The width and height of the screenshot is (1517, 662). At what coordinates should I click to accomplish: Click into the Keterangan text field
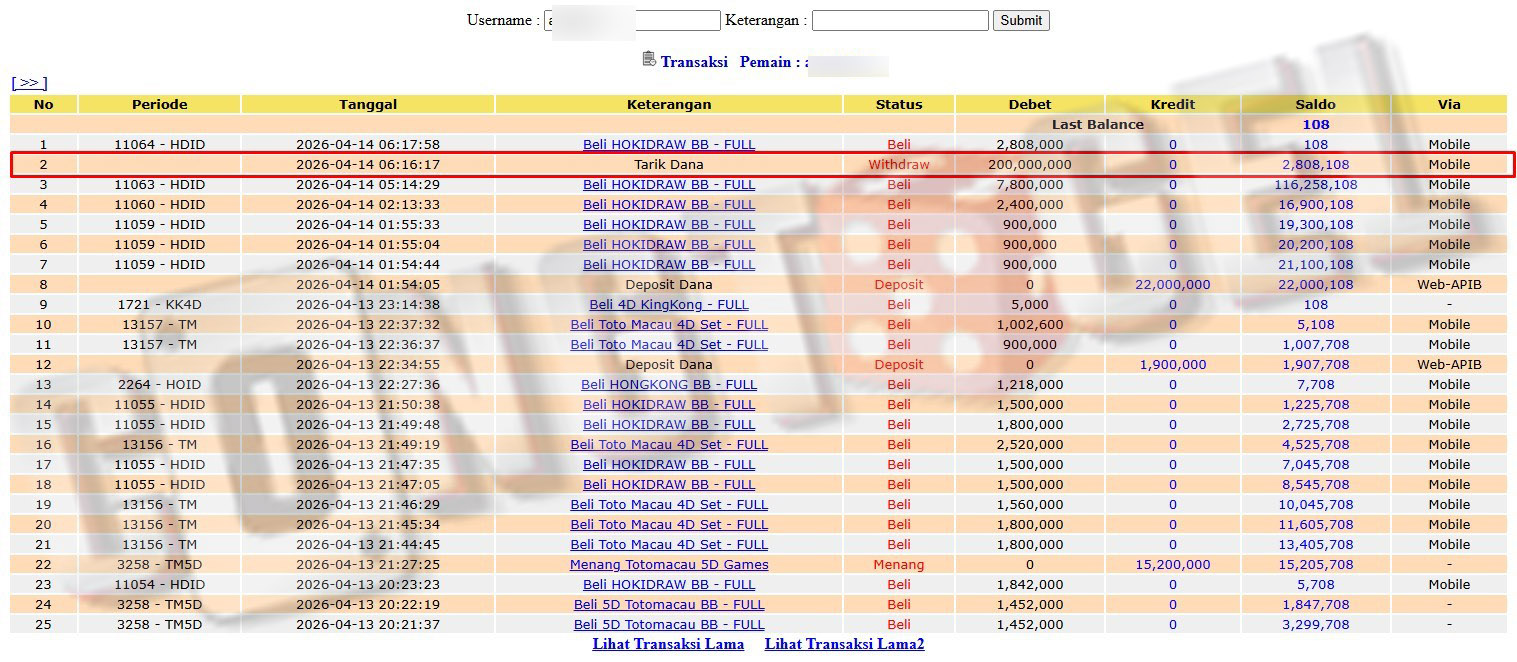click(899, 20)
